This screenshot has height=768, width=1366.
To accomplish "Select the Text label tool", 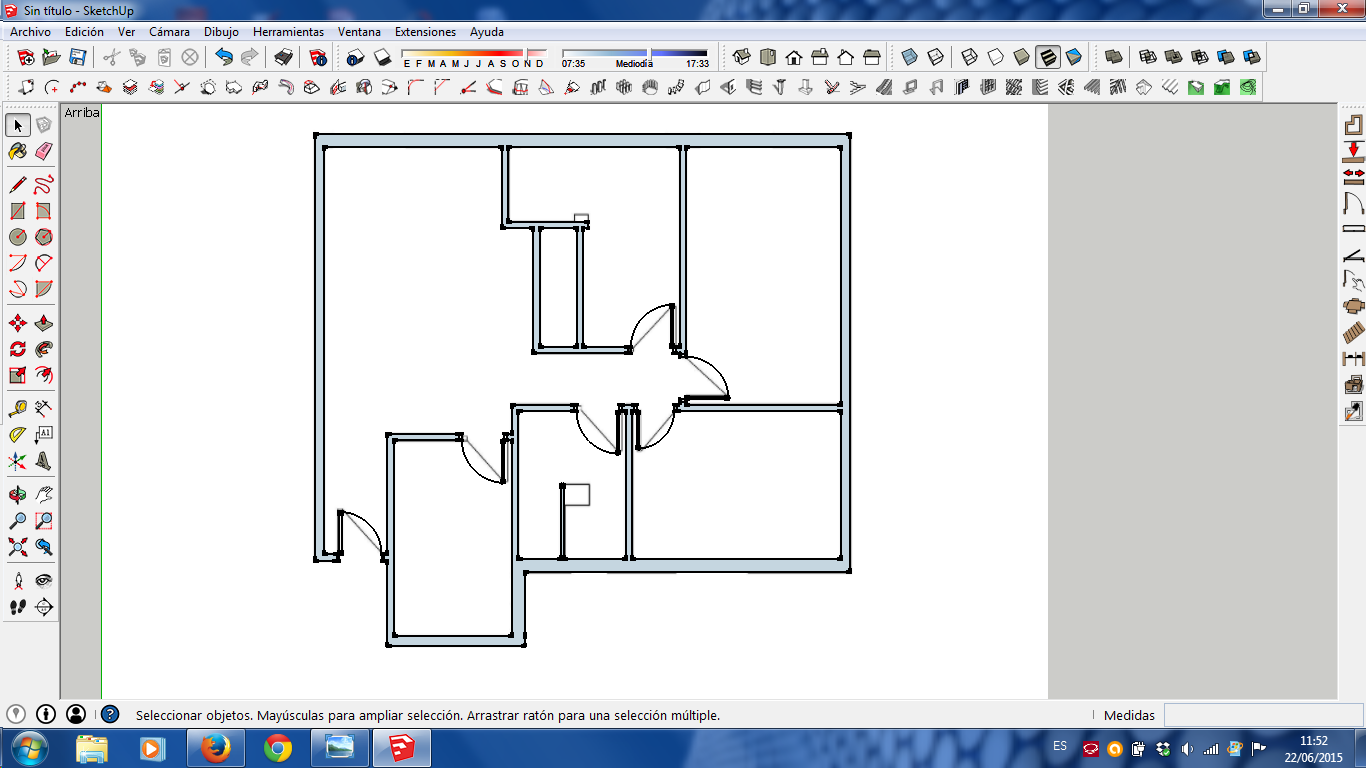I will click(x=44, y=435).
